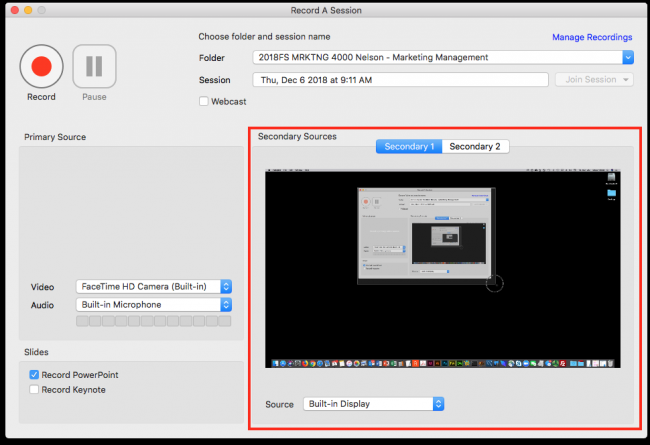Open the Audio microphone dropdown
Viewport: 650px width, 445px height.
coord(226,304)
